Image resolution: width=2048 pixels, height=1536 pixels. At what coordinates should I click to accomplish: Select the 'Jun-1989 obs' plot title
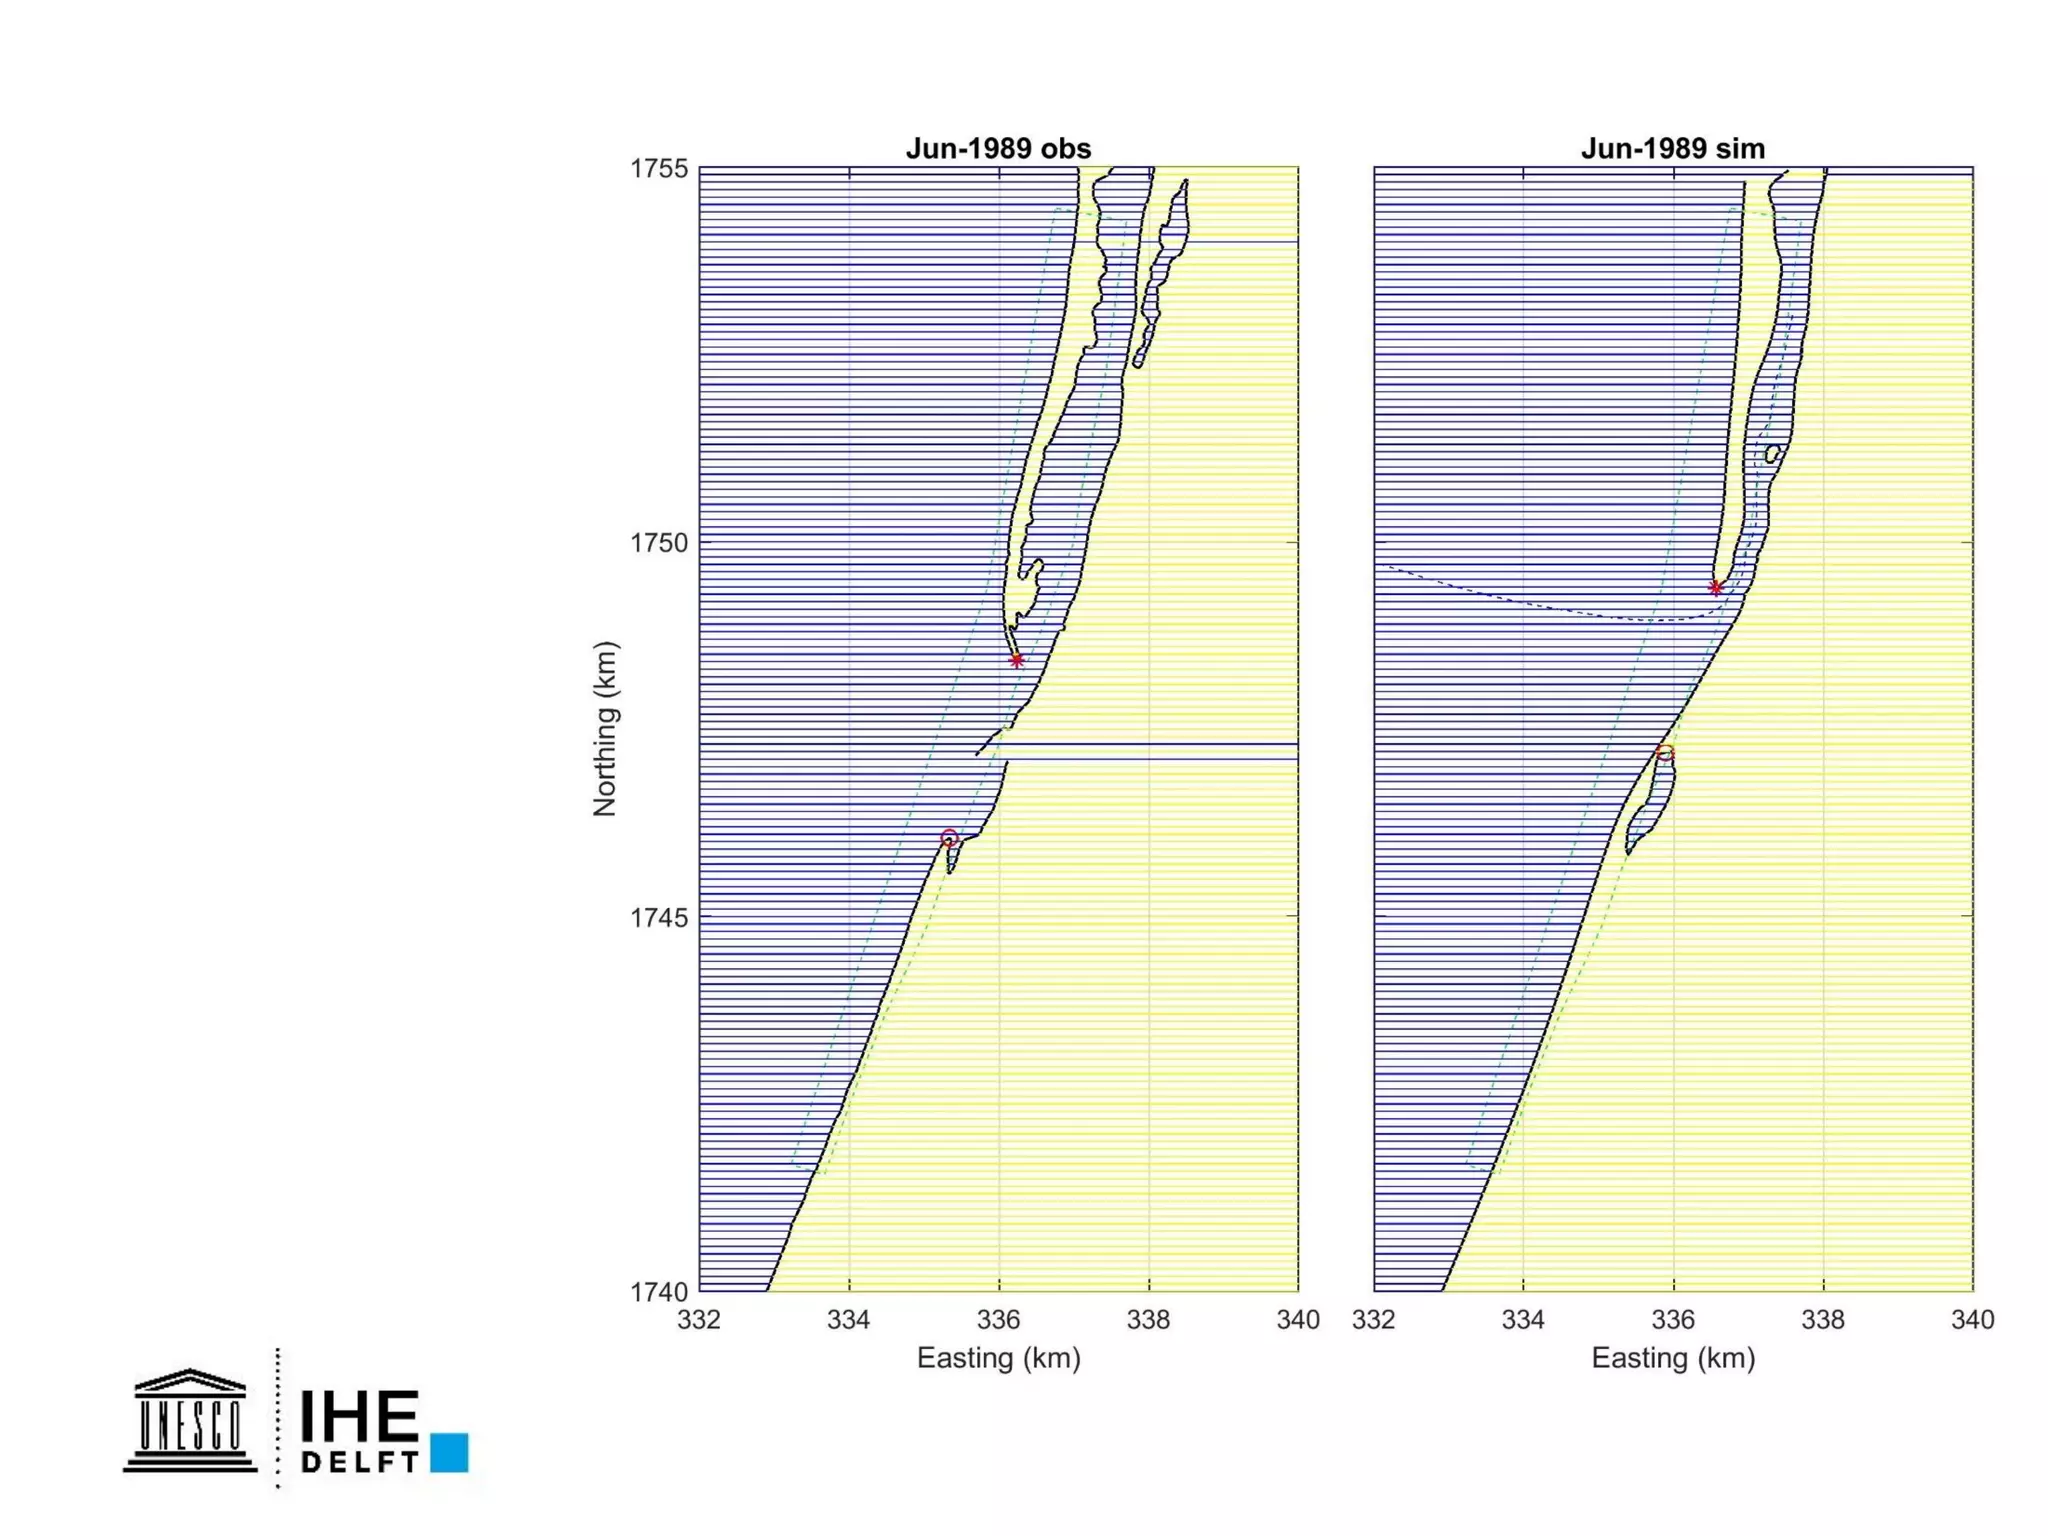(x=998, y=149)
